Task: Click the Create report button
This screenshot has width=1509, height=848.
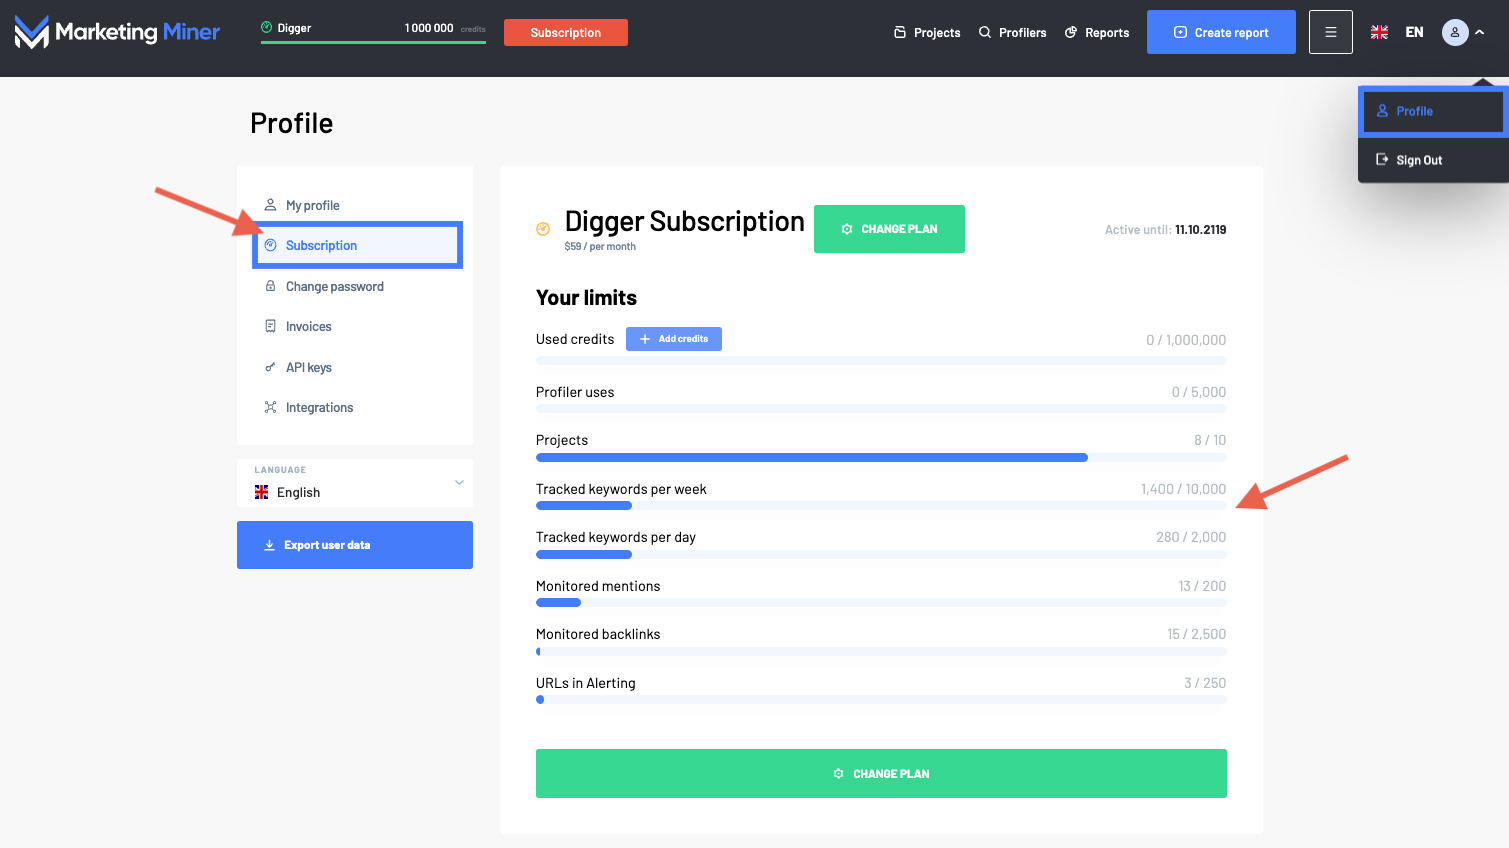Action: 1221,32
